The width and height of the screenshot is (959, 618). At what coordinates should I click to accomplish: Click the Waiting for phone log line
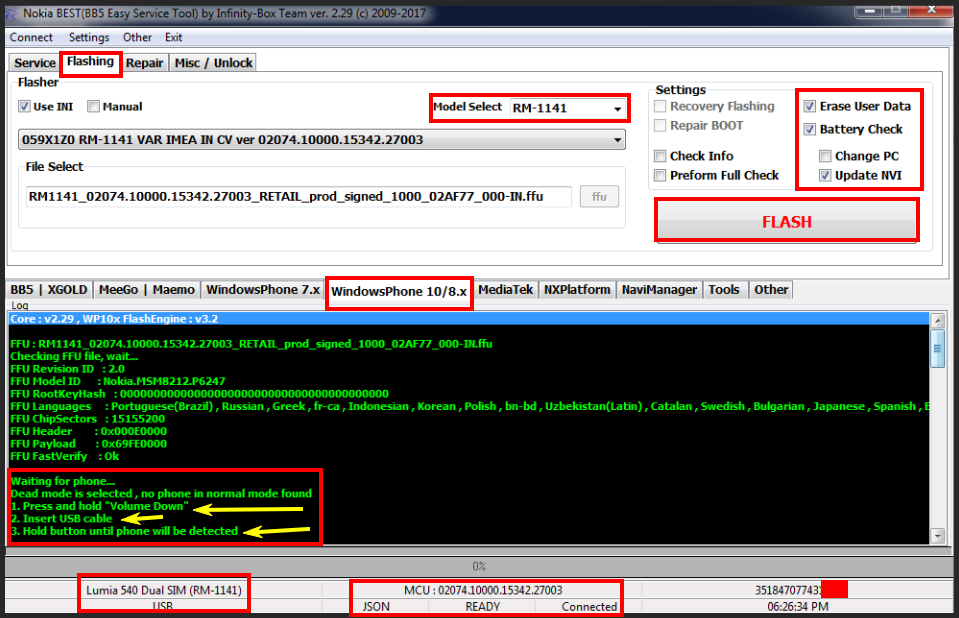coord(62,482)
